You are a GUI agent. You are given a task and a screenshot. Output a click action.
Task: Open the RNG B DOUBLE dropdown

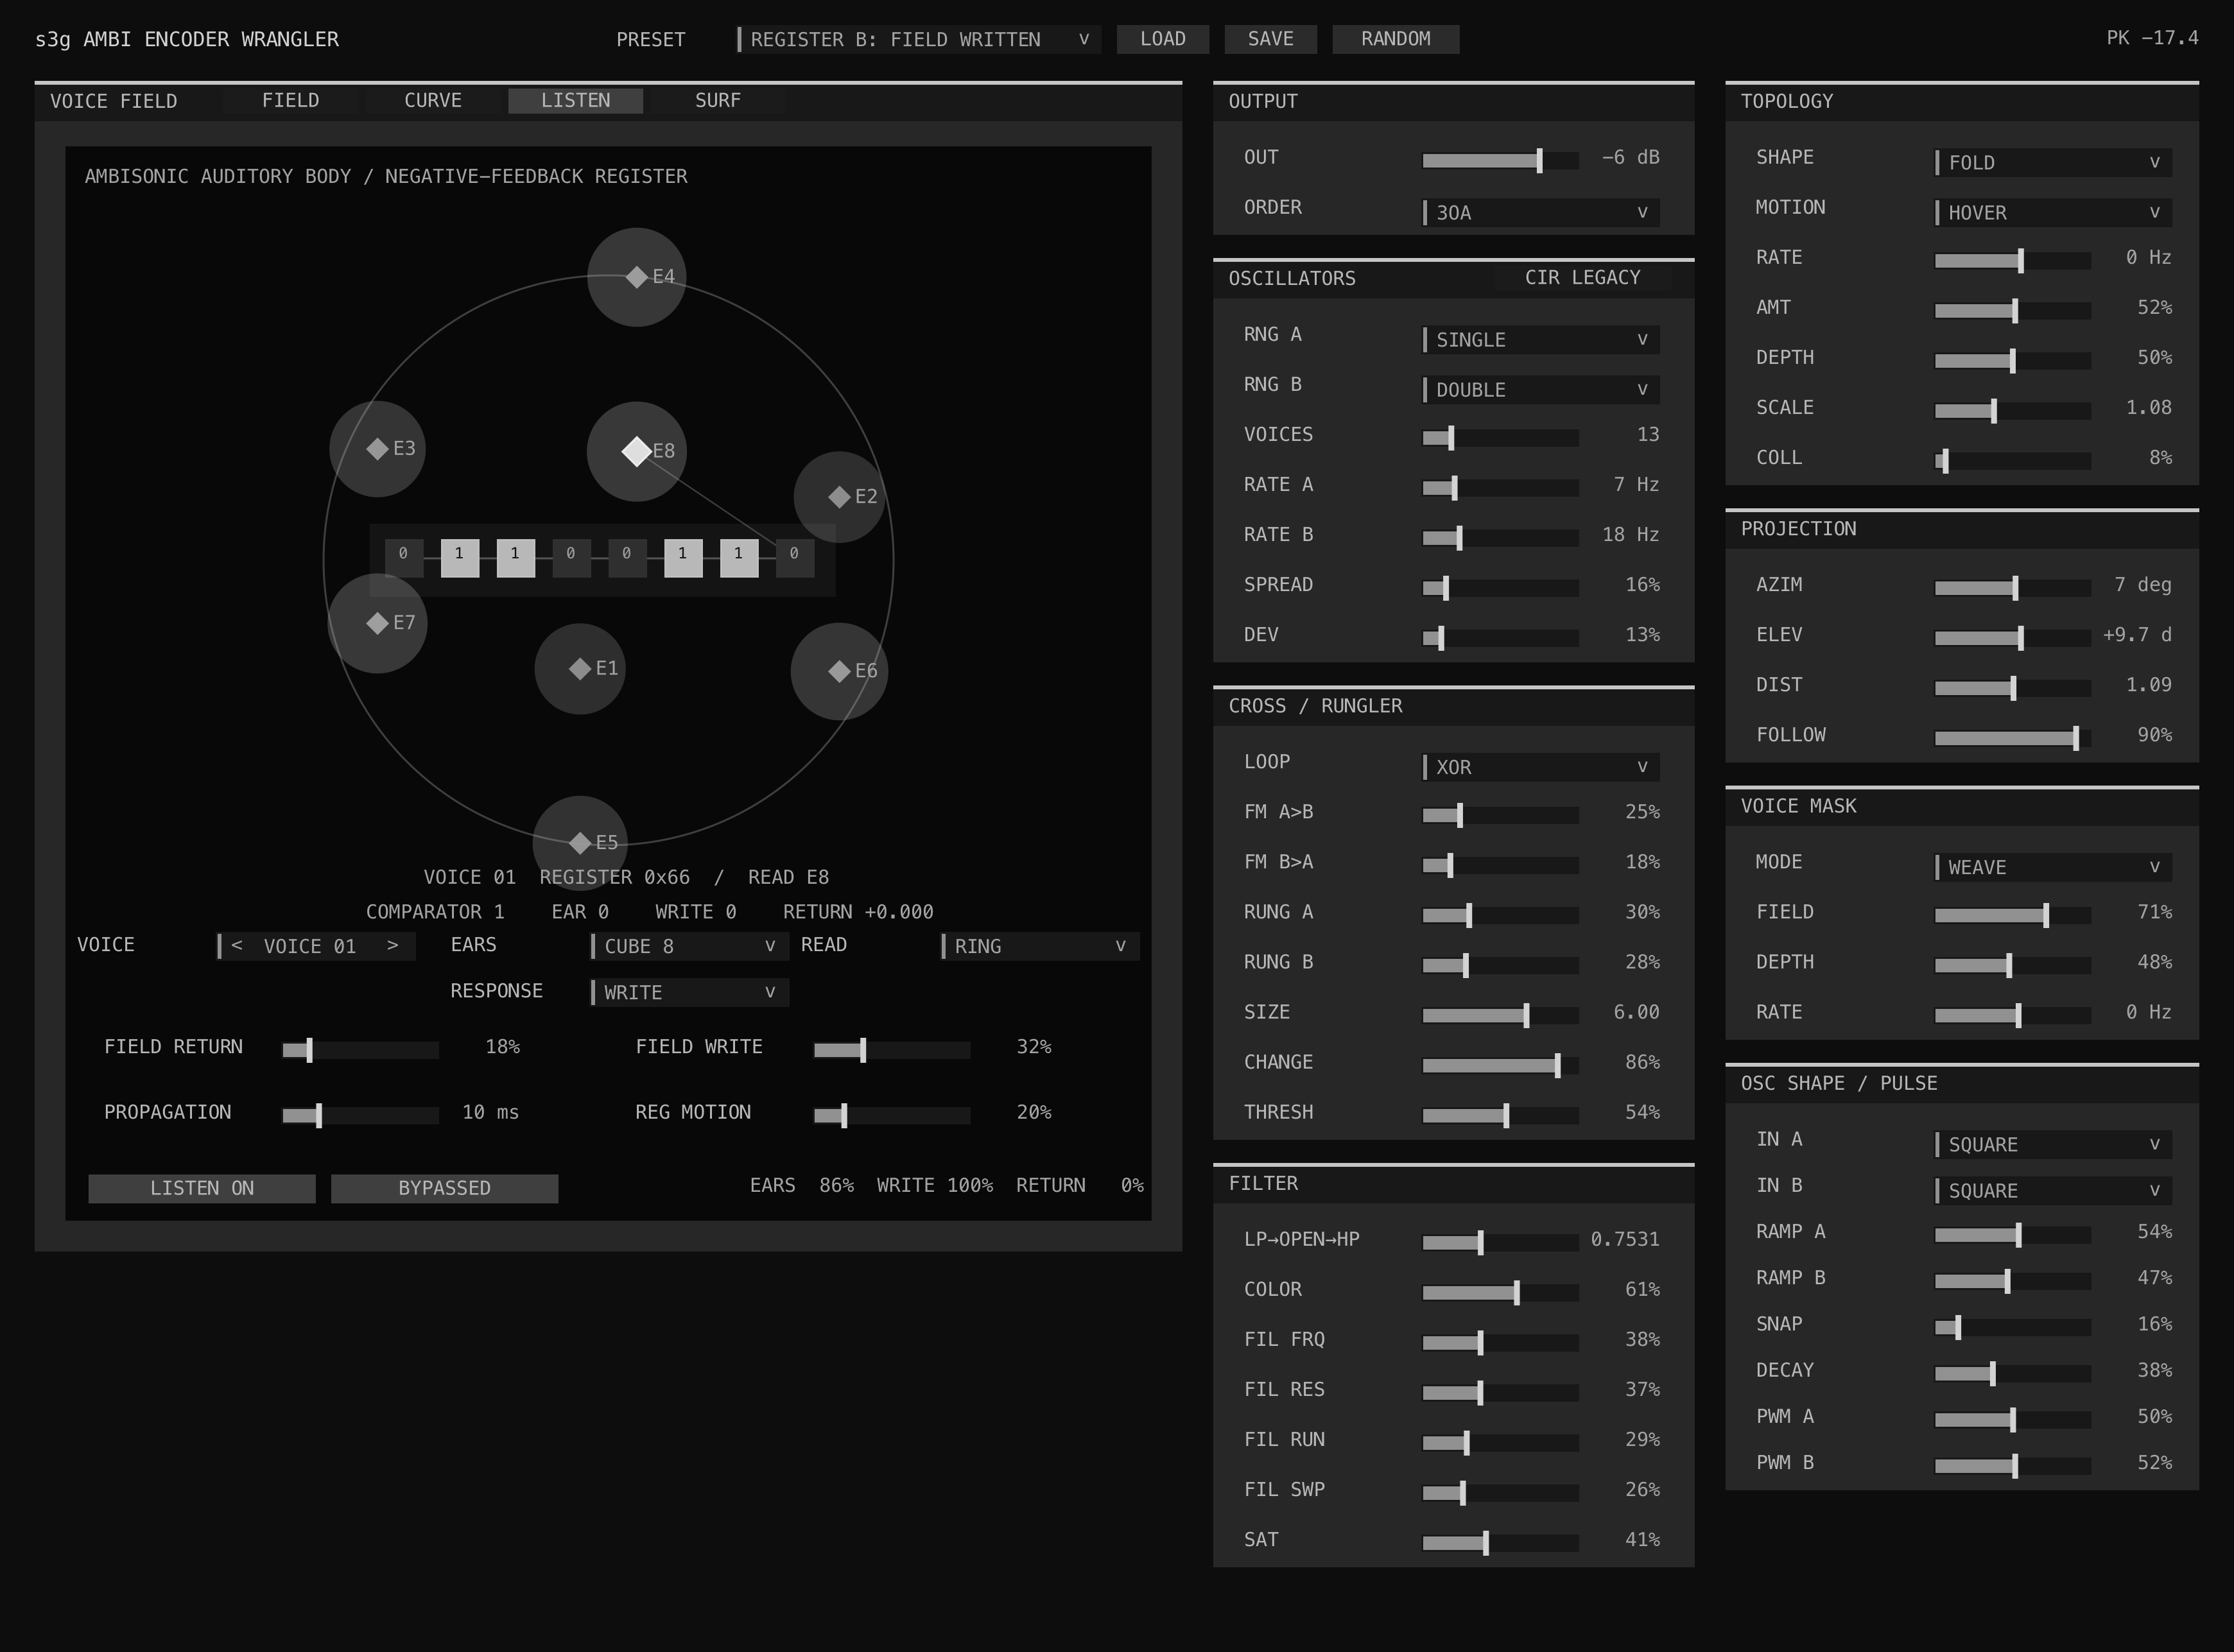1541,389
